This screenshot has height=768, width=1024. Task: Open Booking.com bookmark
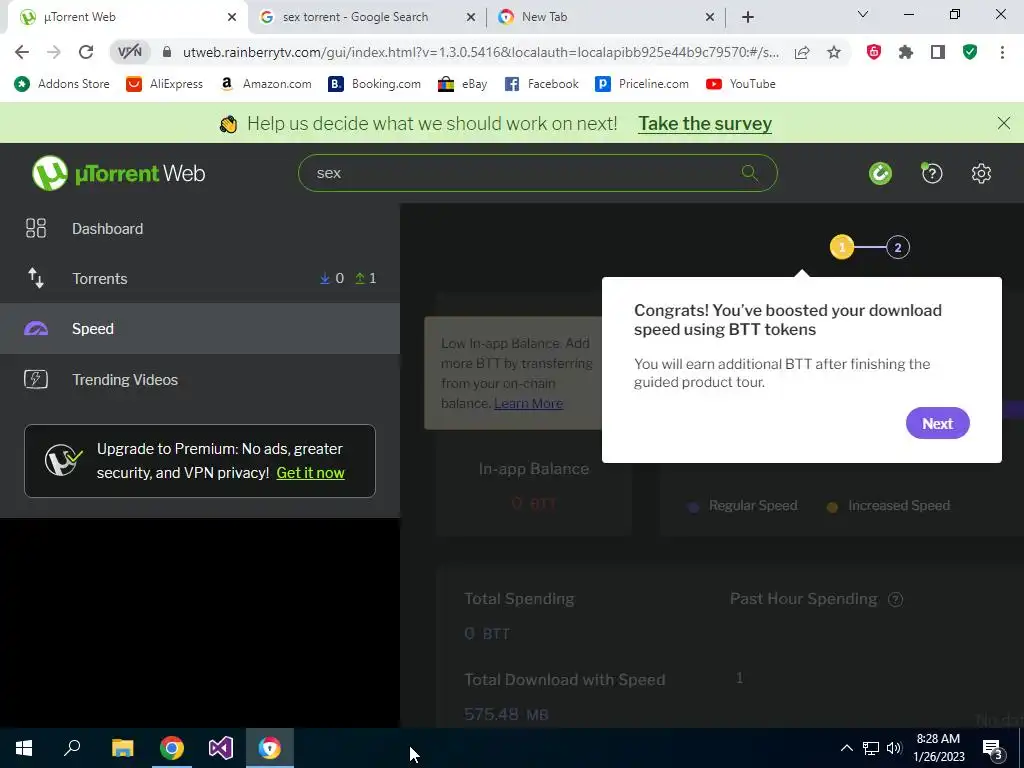pos(374,84)
